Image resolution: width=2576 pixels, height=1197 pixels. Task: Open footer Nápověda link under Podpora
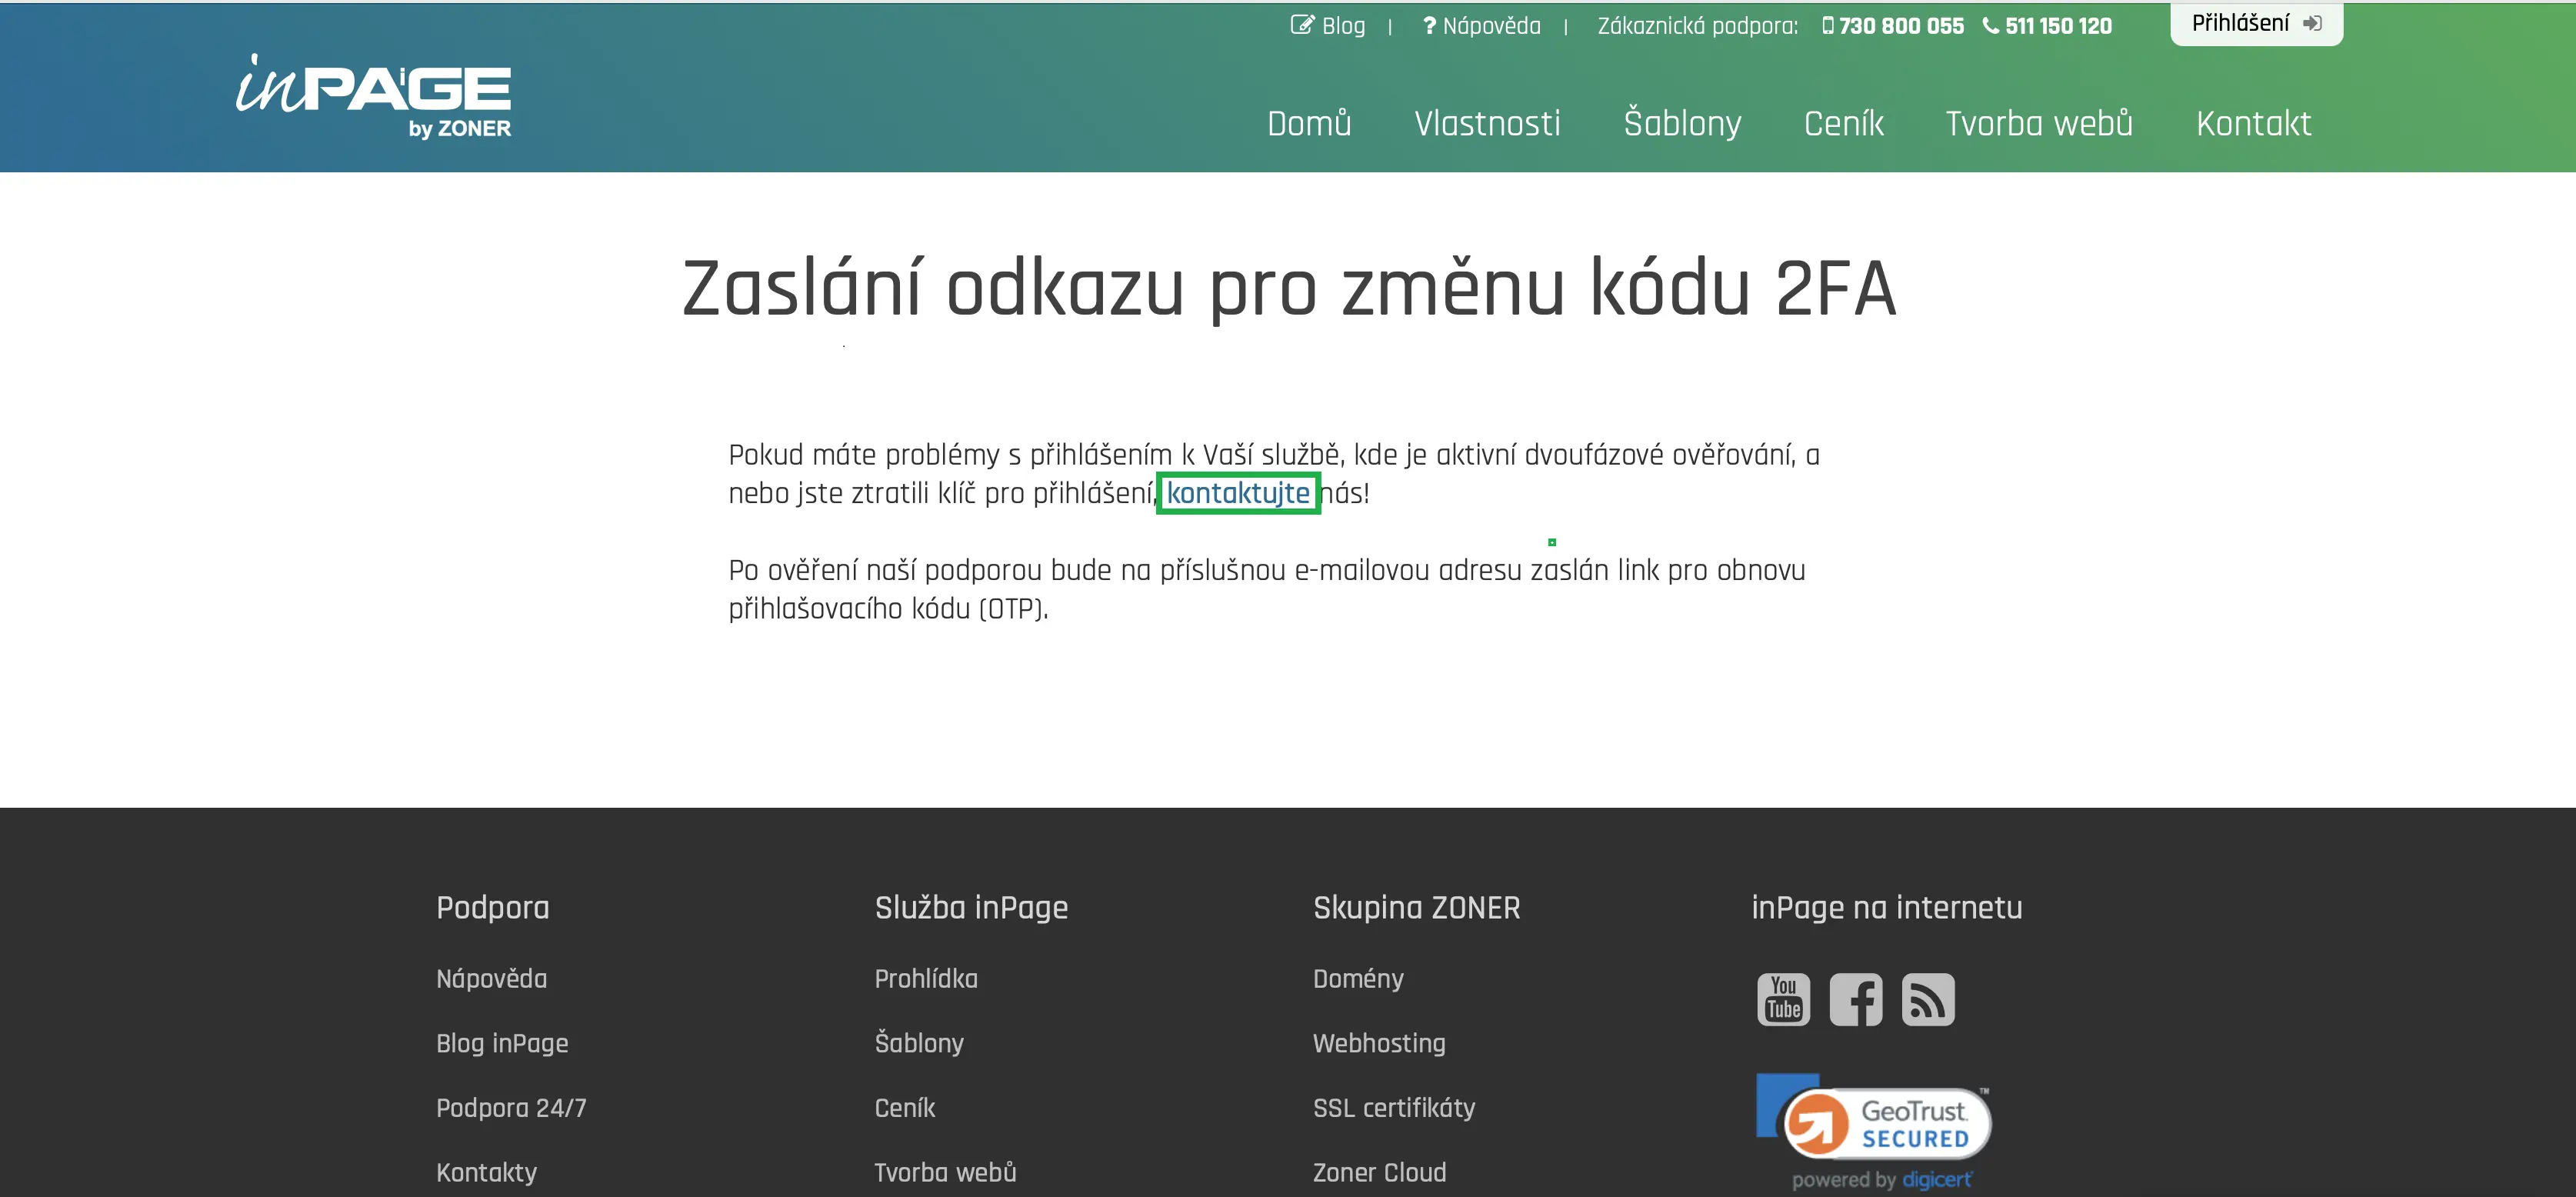pos(491,978)
